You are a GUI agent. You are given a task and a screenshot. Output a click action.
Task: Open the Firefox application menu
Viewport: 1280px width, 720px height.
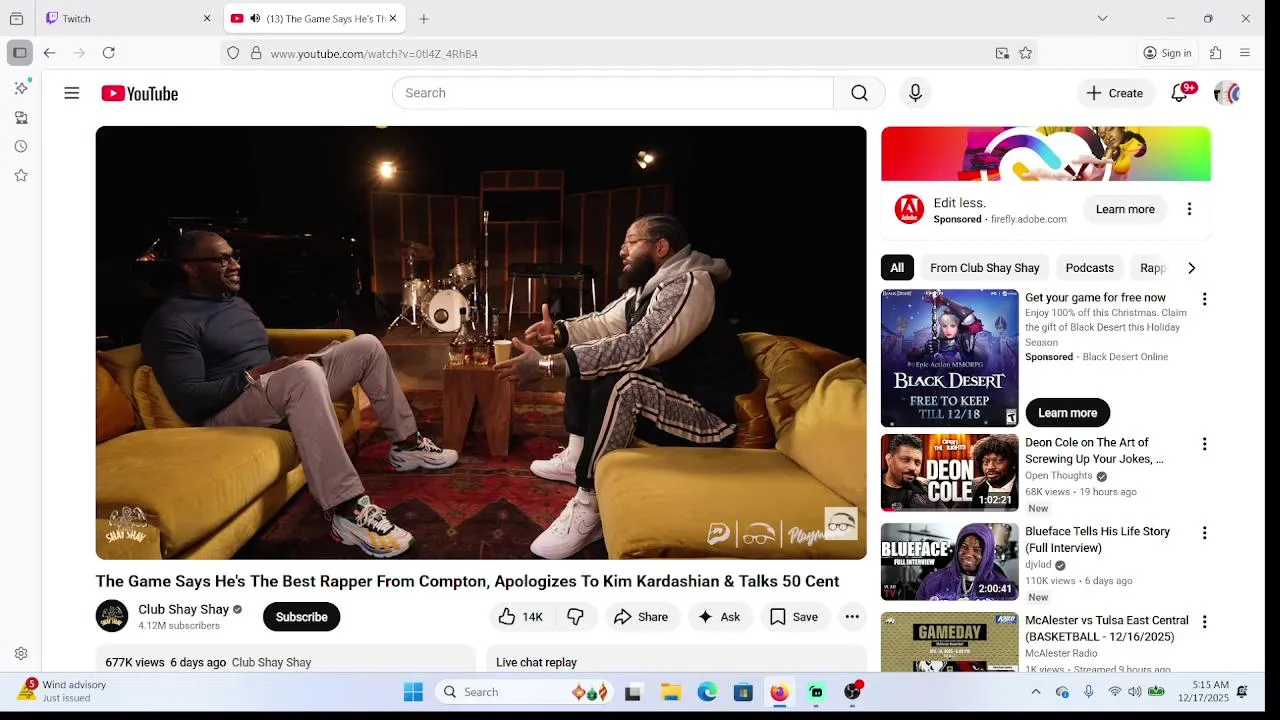pyautogui.click(x=1245, y=53)
